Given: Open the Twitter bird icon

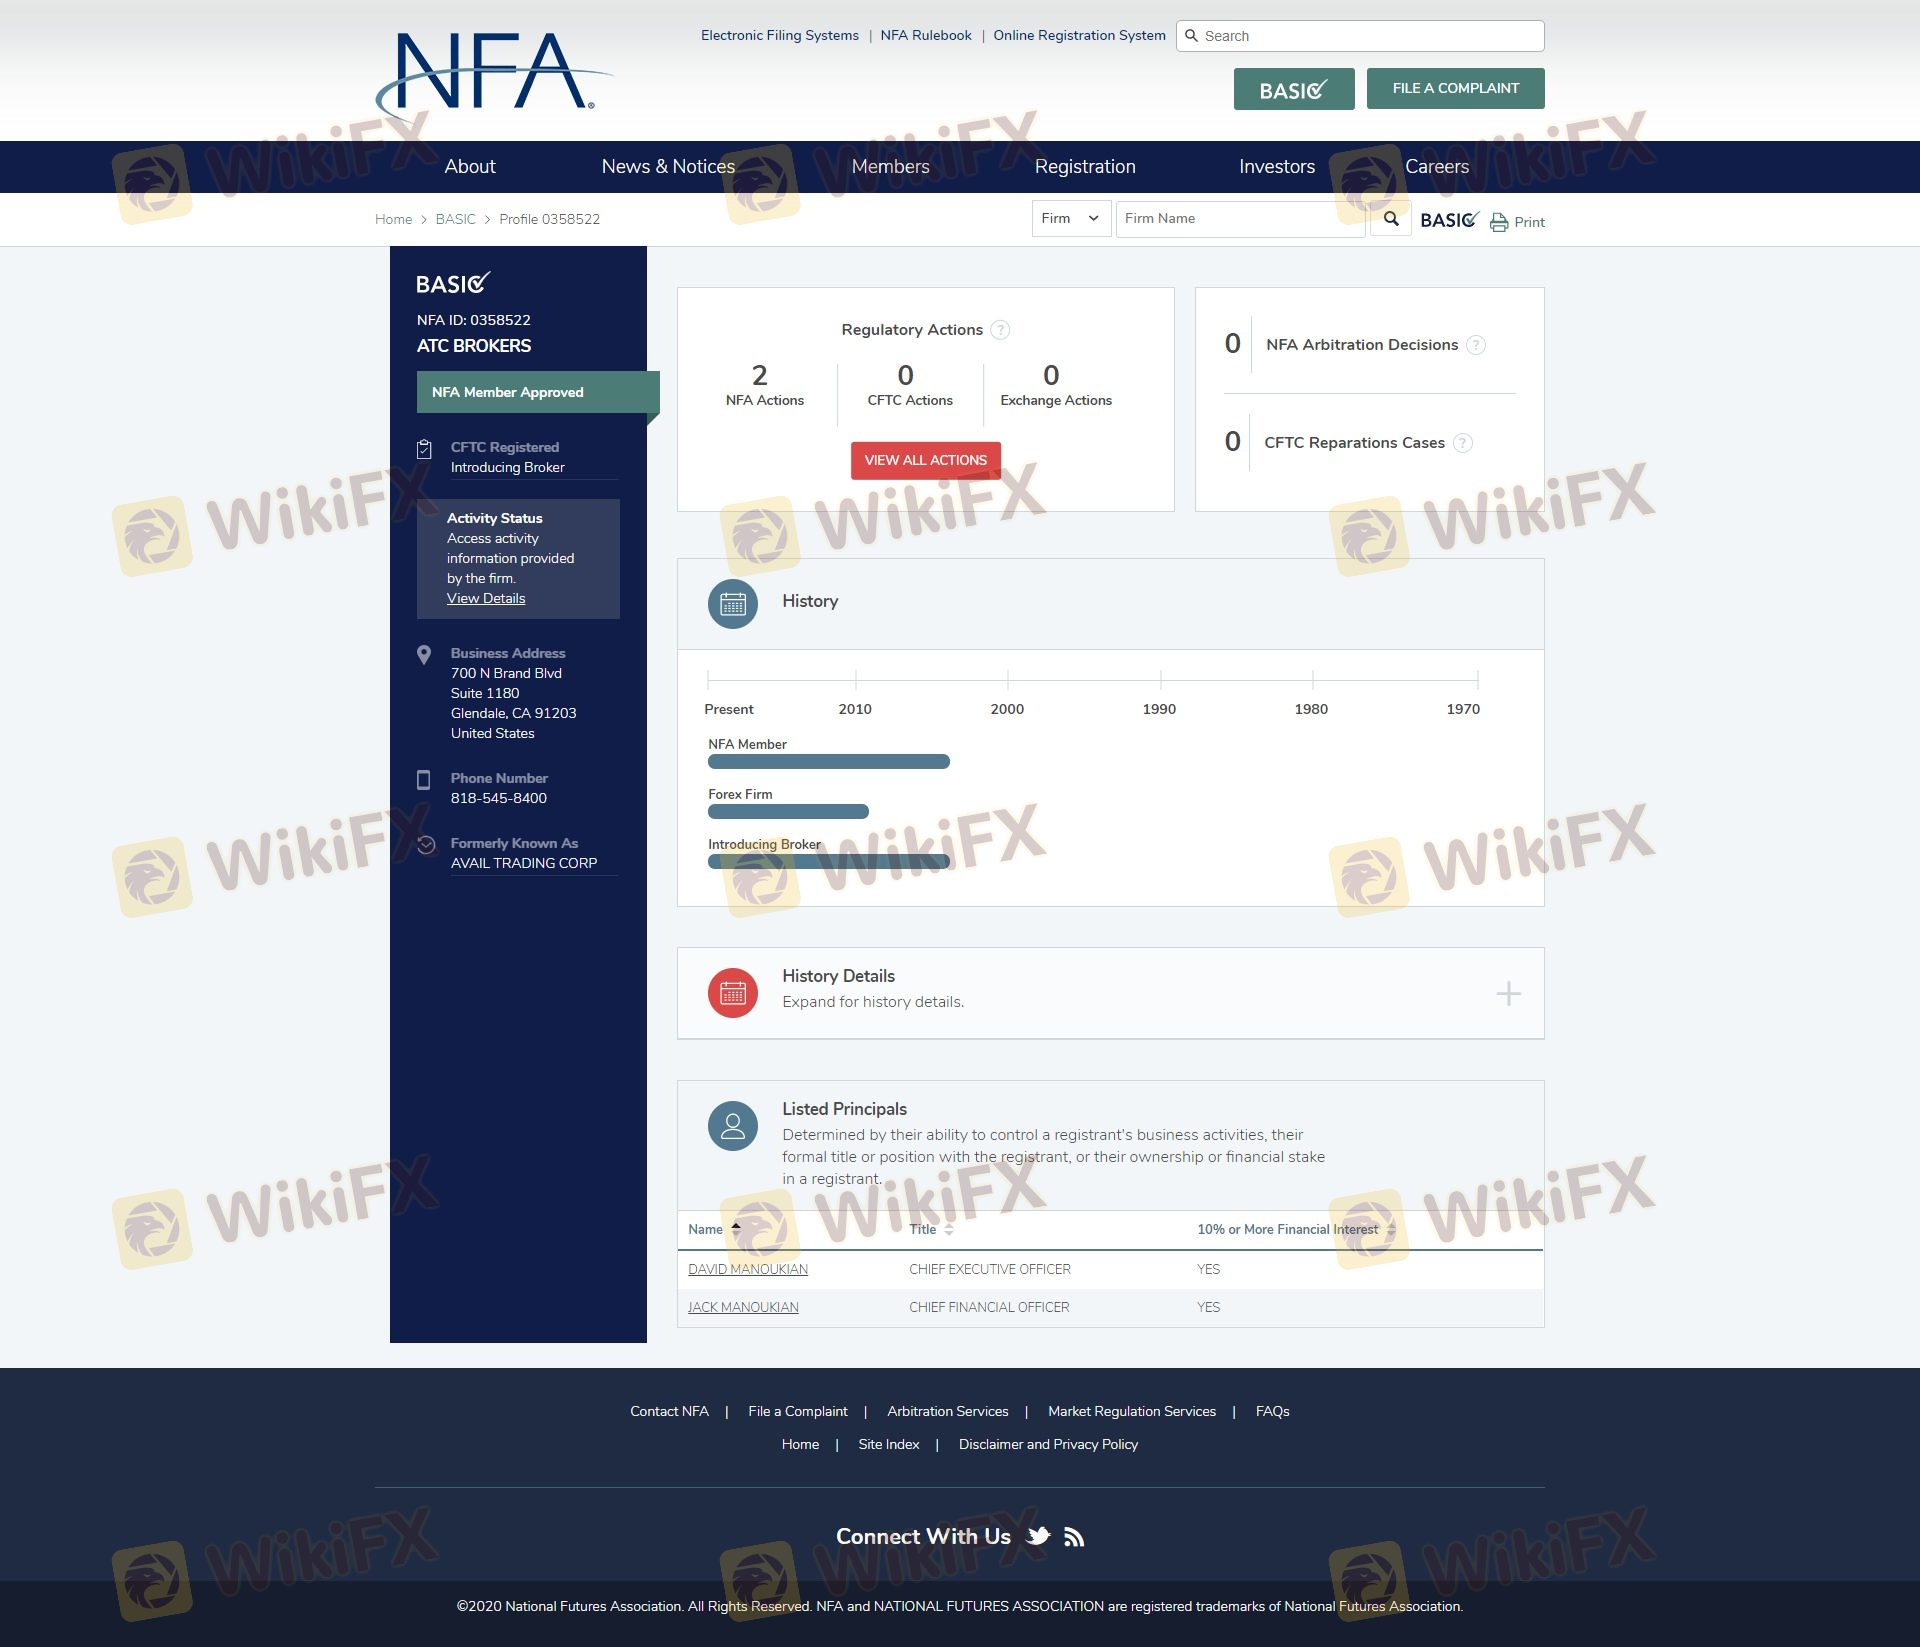Looking at the screenshot, I should click(1039, 1536).
